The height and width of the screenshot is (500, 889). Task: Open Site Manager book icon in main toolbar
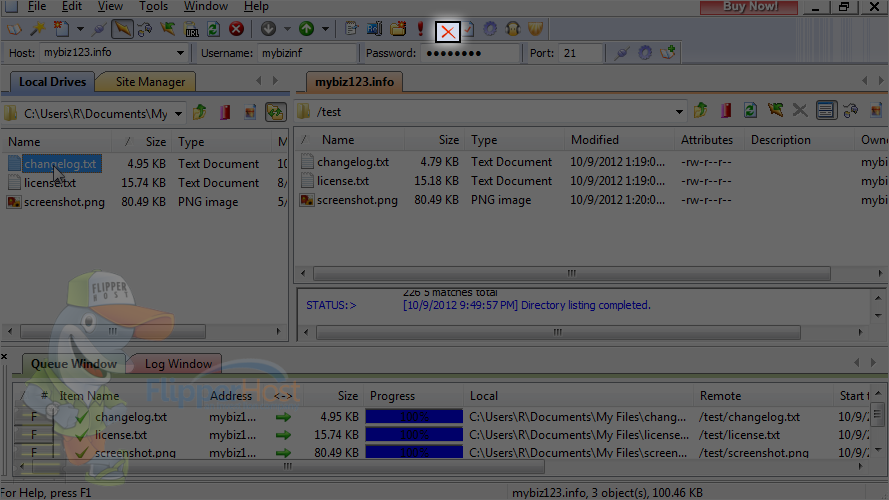point(15,29)
